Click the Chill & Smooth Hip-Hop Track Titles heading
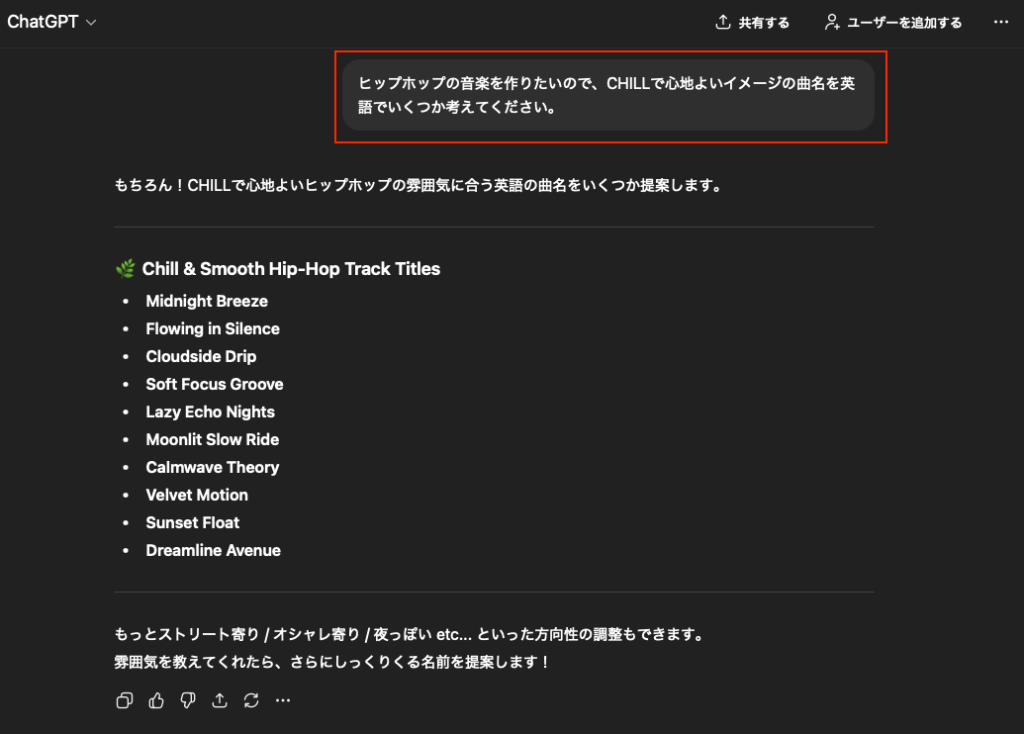1024x734 pixels. pos(291,269)
